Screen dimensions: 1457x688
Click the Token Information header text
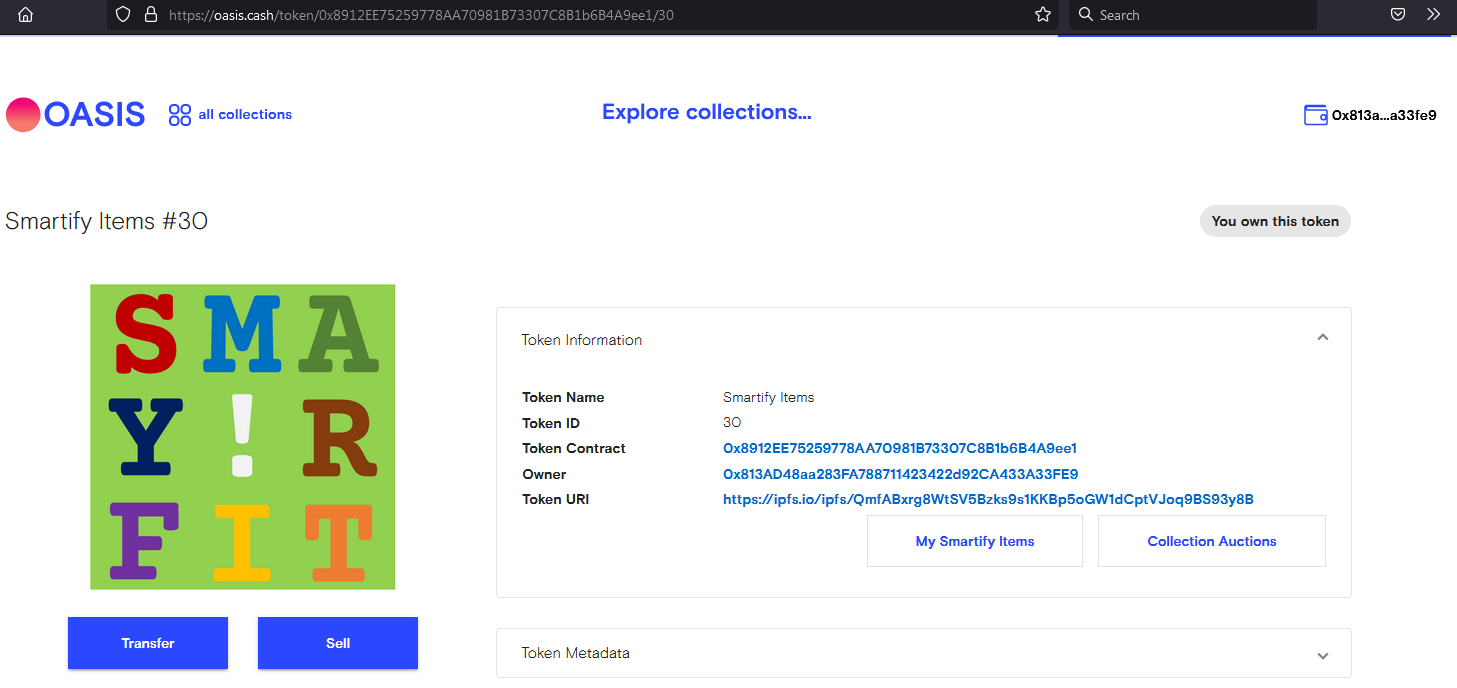(x=582, y=340)
